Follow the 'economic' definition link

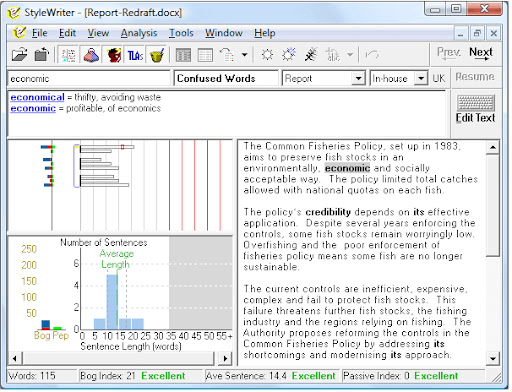(33, 108)
